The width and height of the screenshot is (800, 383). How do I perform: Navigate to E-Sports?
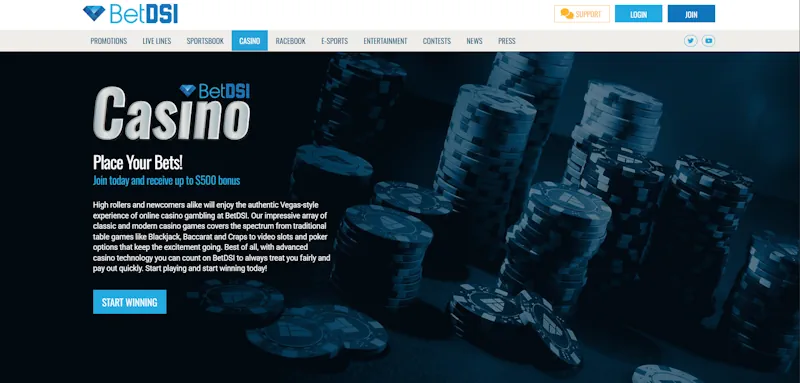[335, 41]
